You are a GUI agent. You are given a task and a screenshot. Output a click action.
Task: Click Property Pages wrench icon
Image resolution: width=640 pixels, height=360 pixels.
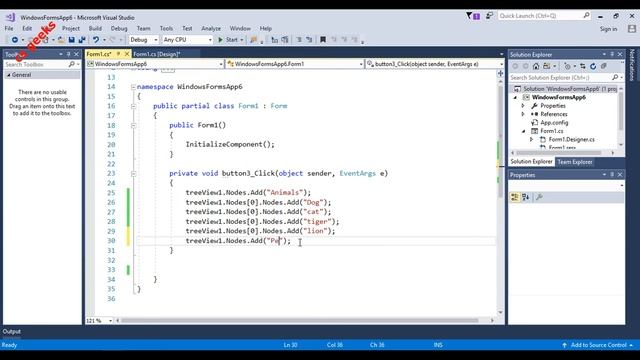coord(539,197)
